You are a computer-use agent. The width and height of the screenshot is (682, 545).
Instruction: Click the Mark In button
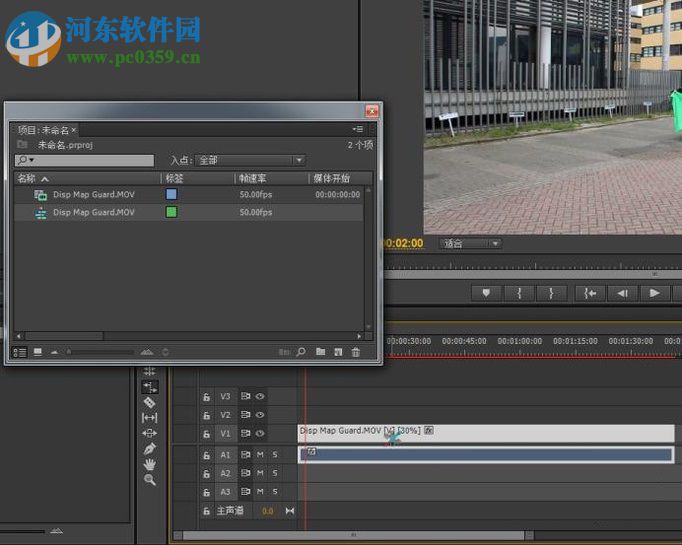519,293
